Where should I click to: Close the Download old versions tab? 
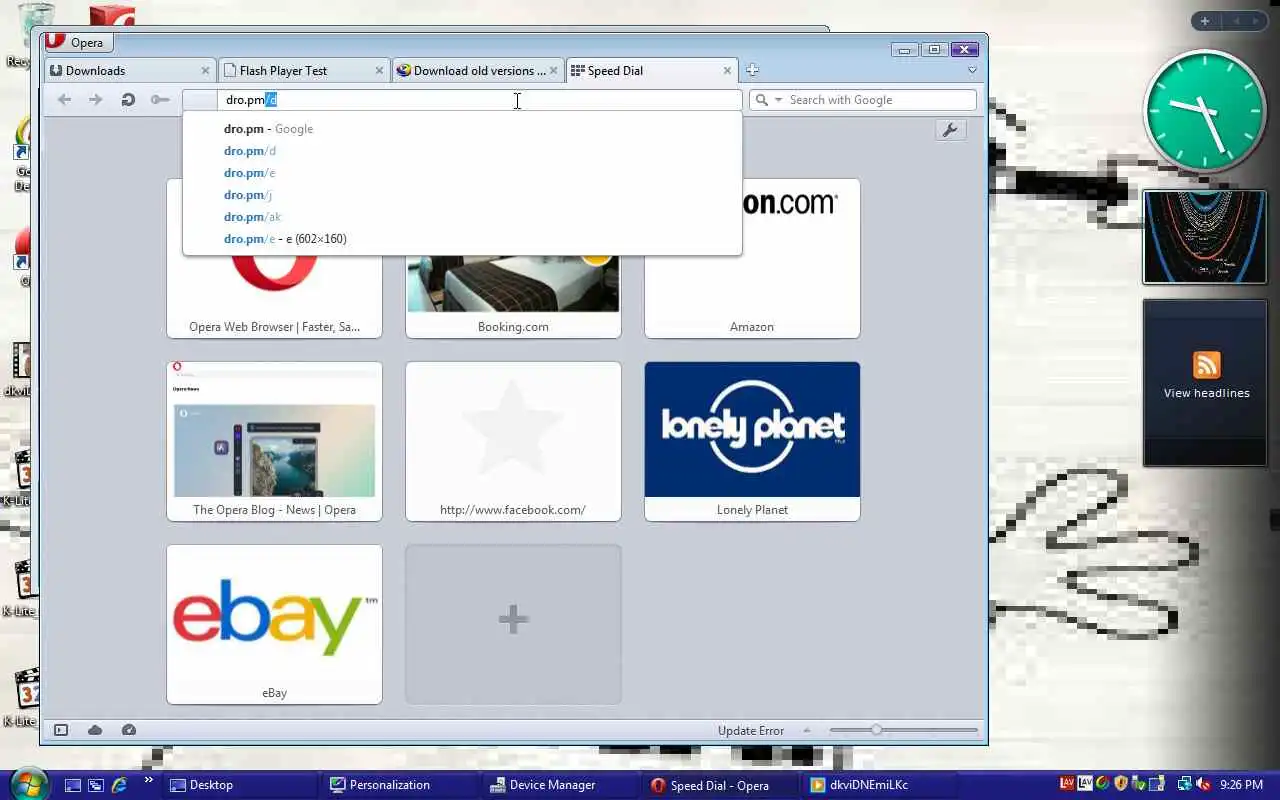pyautogui.click(x=553, y=70)
